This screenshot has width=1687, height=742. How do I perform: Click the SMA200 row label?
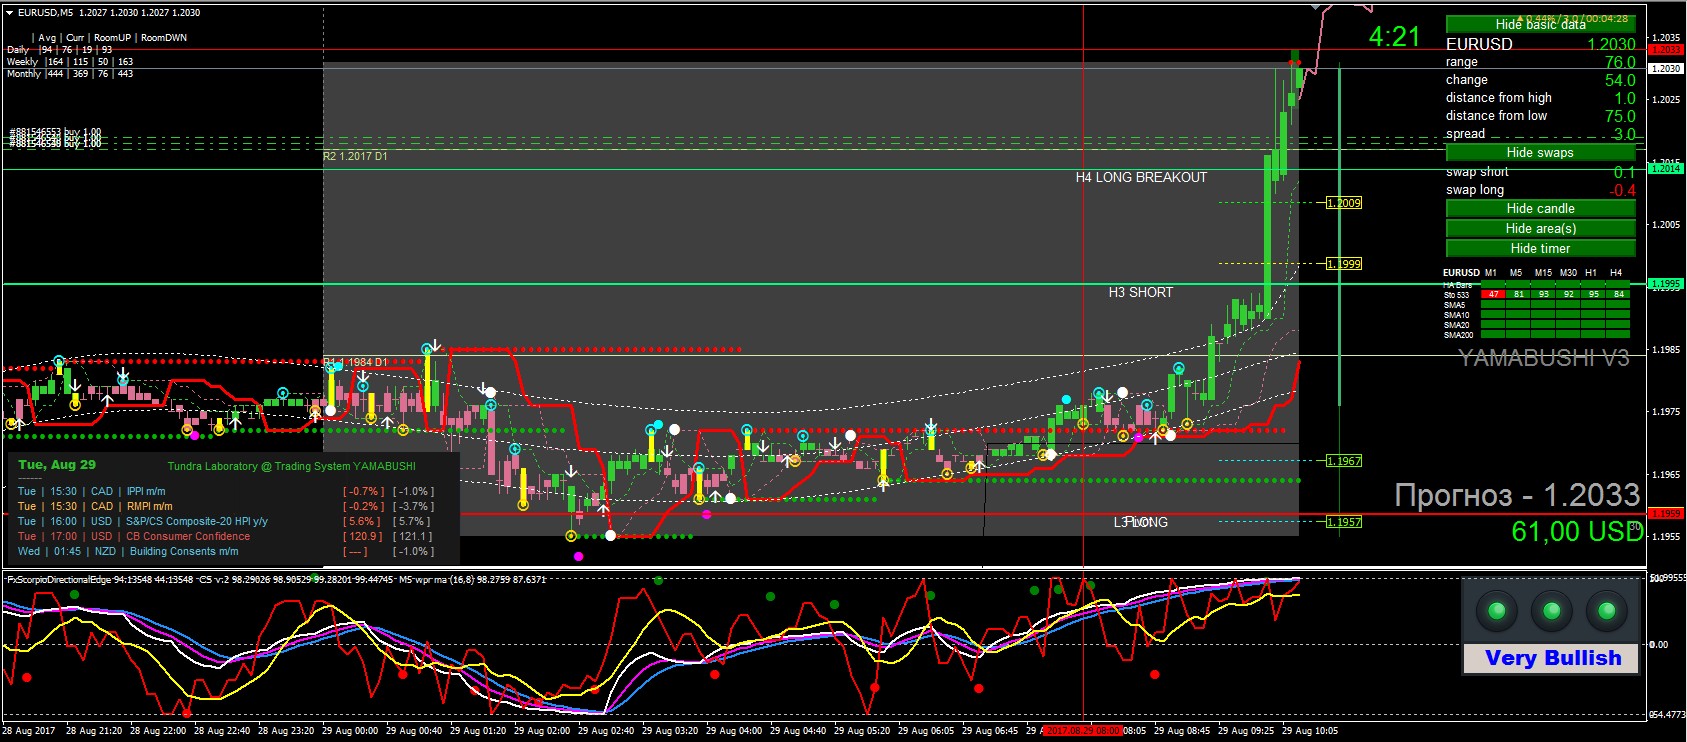[x=1458, y=335]
